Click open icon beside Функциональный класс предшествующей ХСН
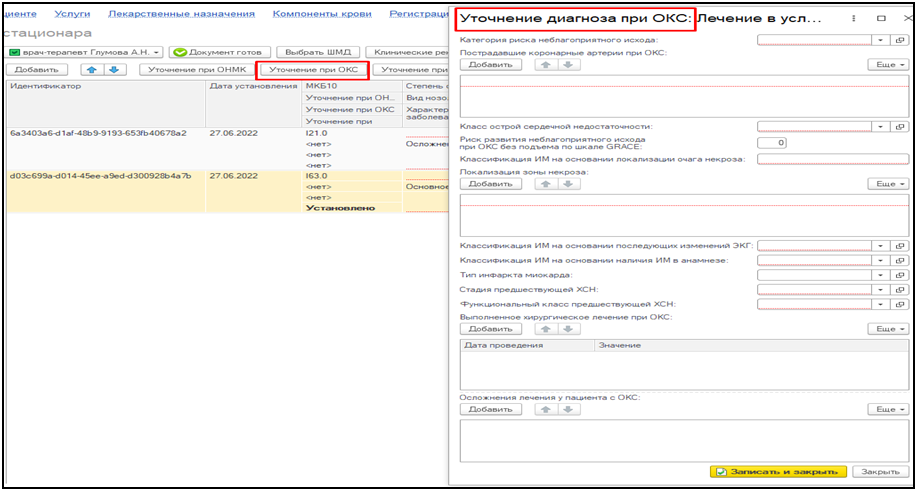 pos(900,304)
